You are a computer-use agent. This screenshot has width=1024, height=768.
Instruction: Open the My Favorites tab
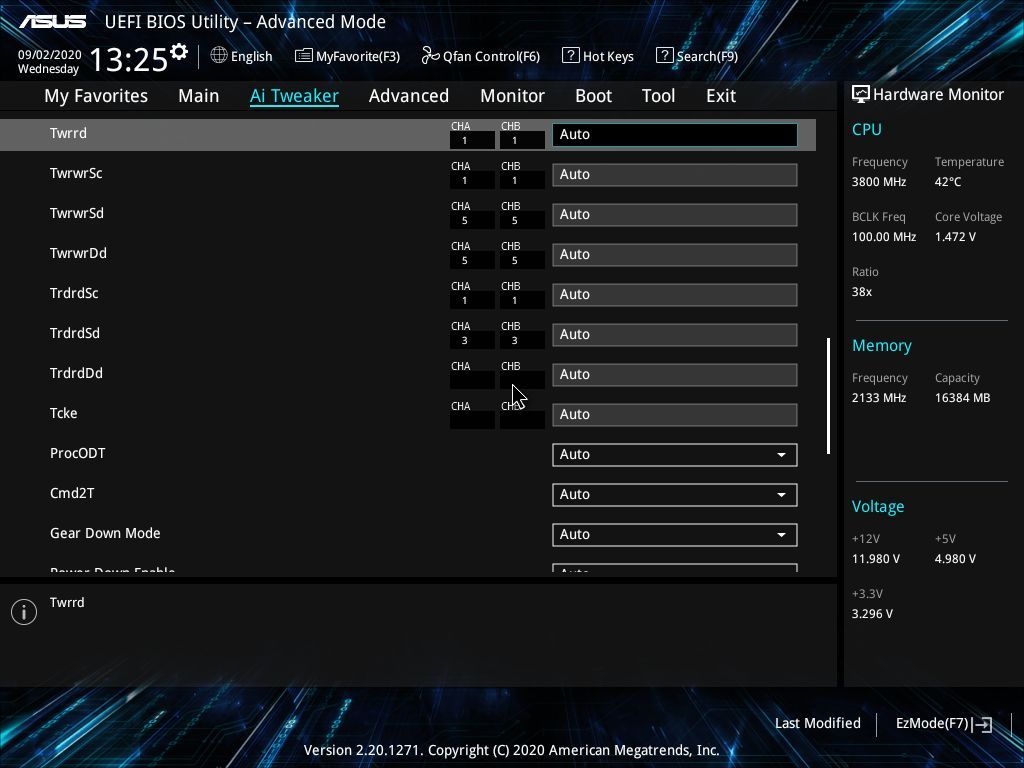pyautogui.click(x=96, y=96)
